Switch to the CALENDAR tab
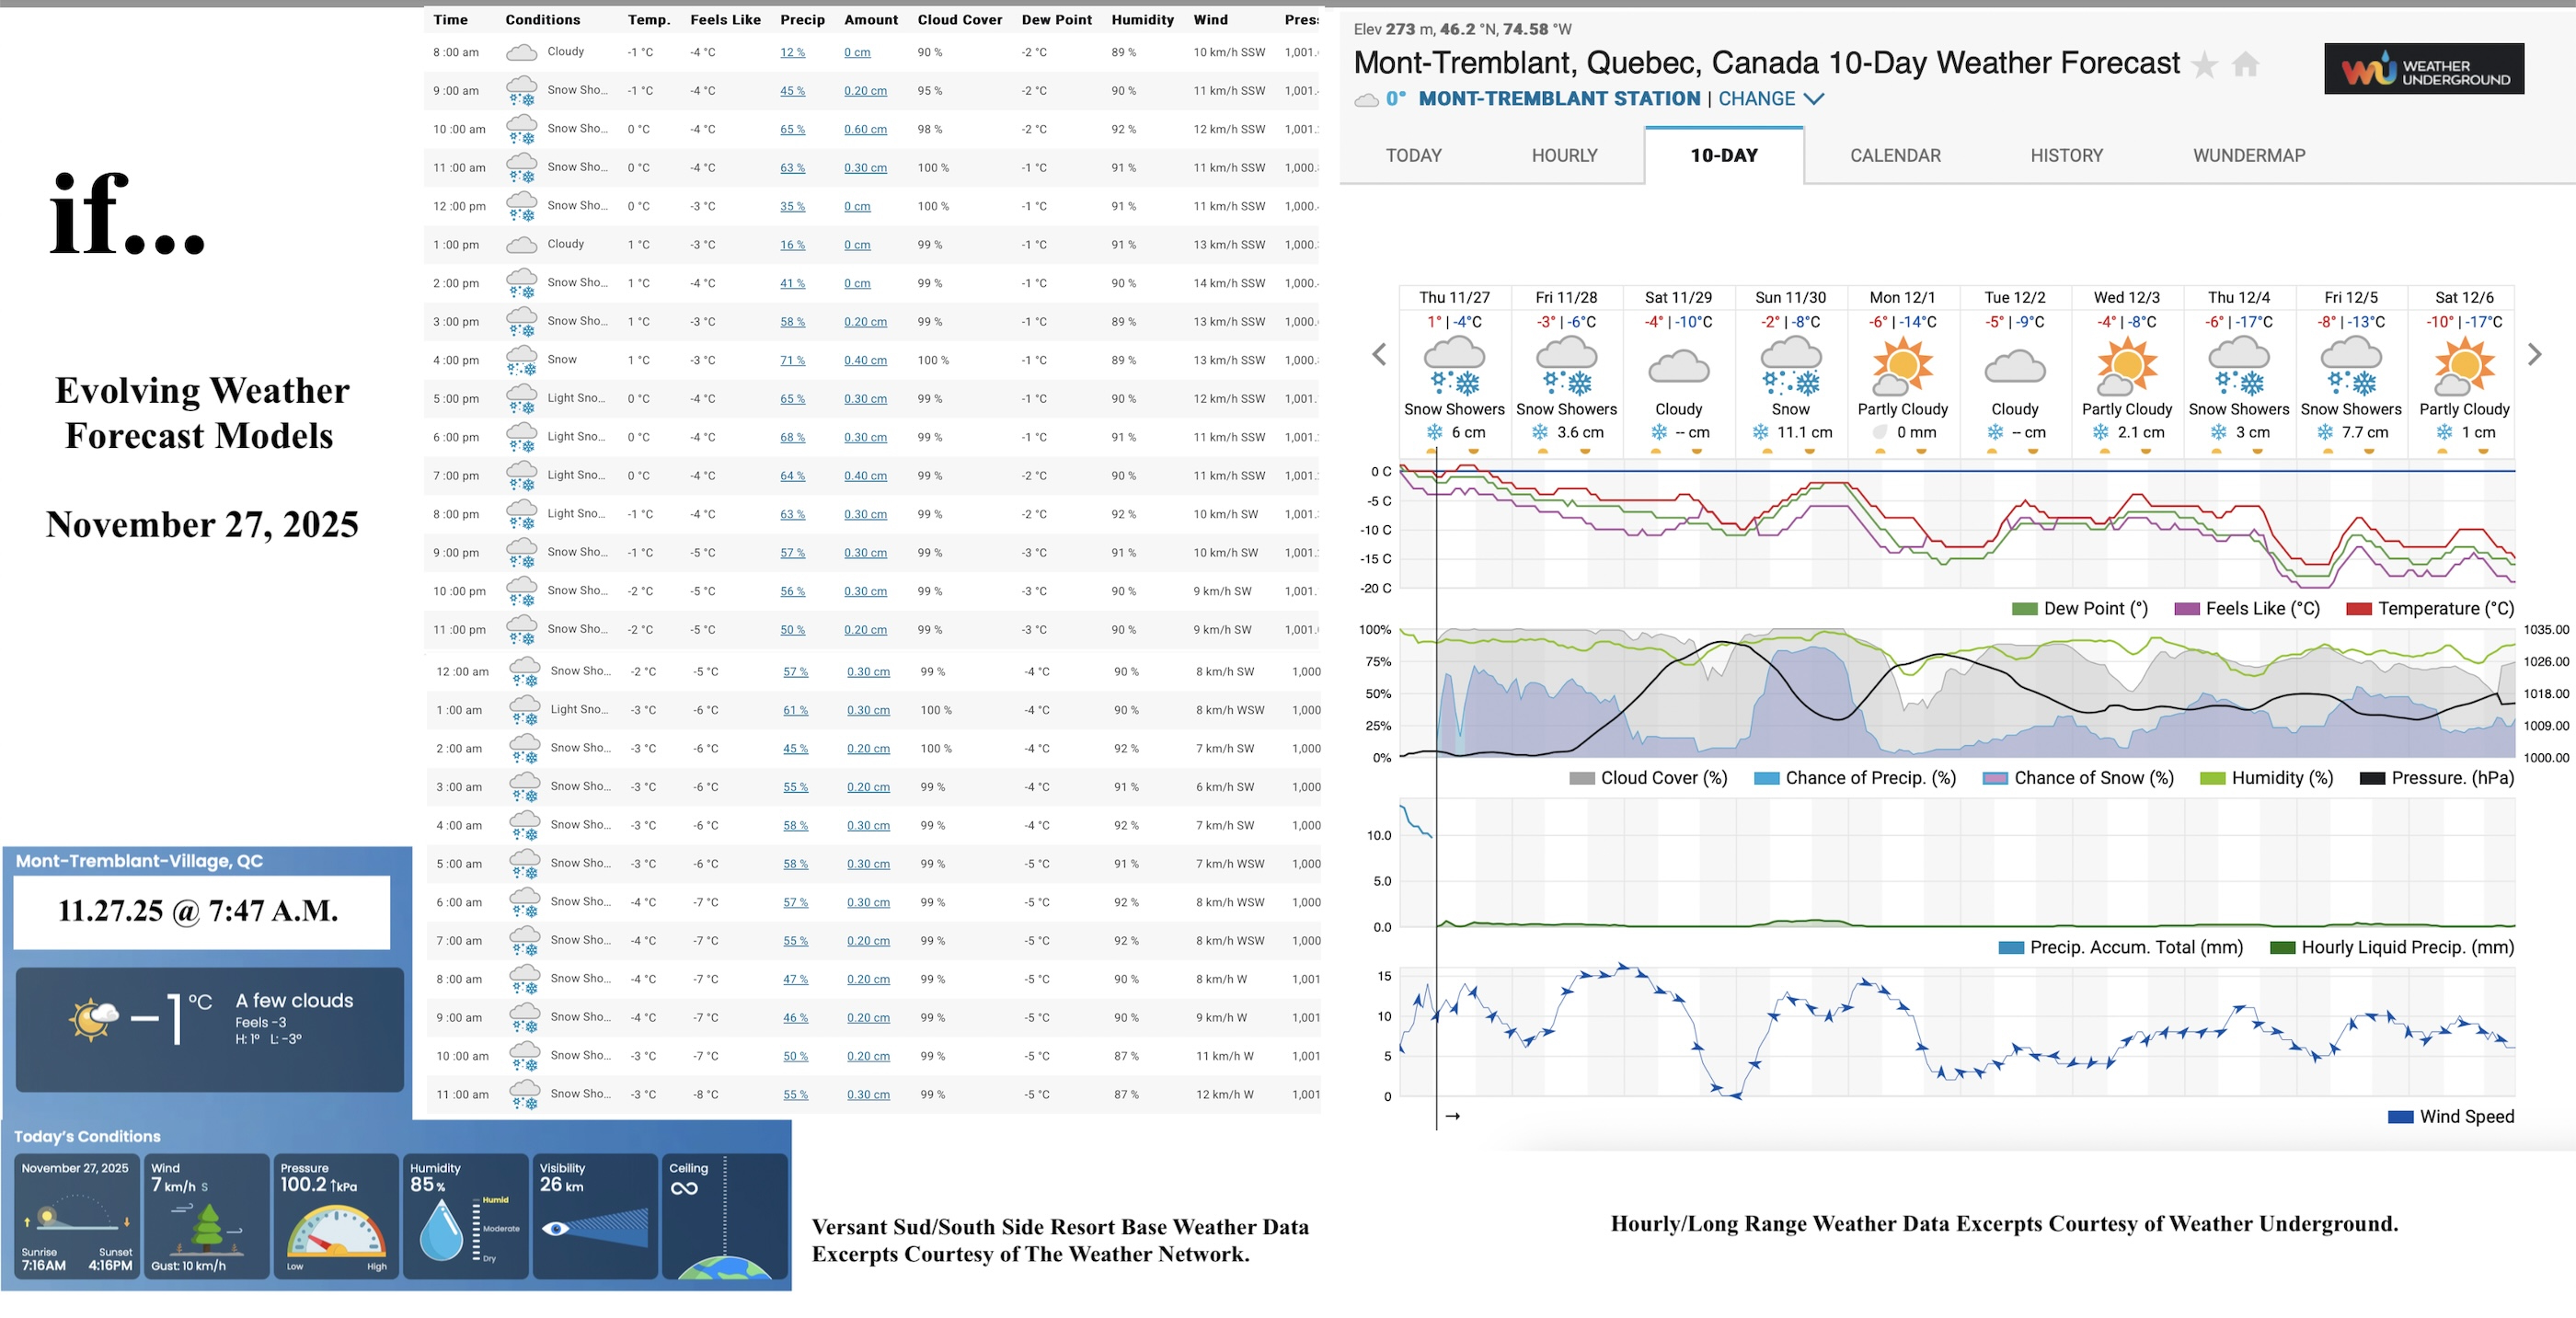Viewport: 2576px width, 1318px height. pos(1893,155)
